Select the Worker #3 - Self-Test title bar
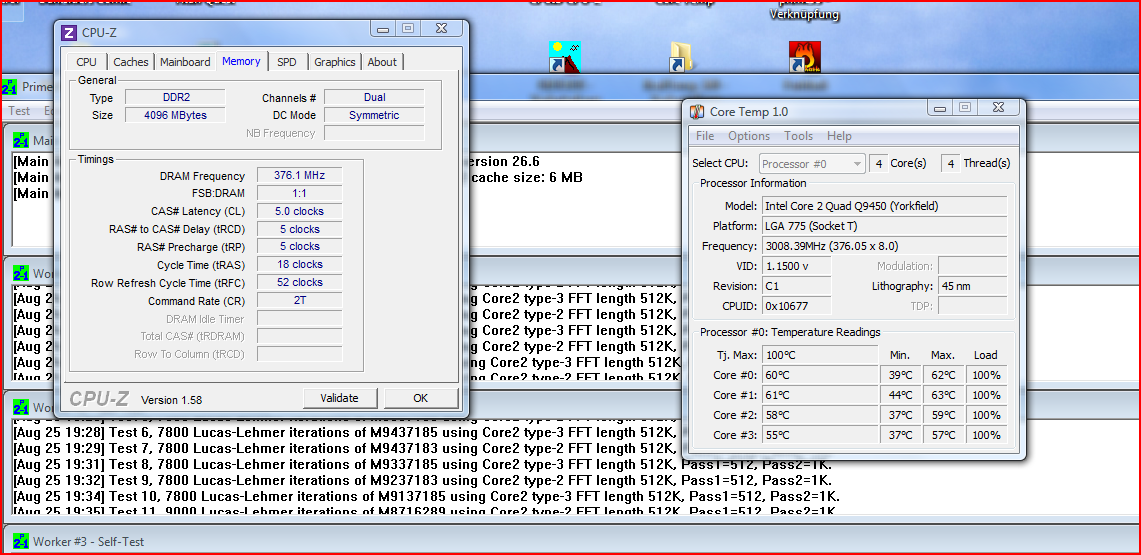Viewport: 1141px width, 555px height. tap(570, 541)
